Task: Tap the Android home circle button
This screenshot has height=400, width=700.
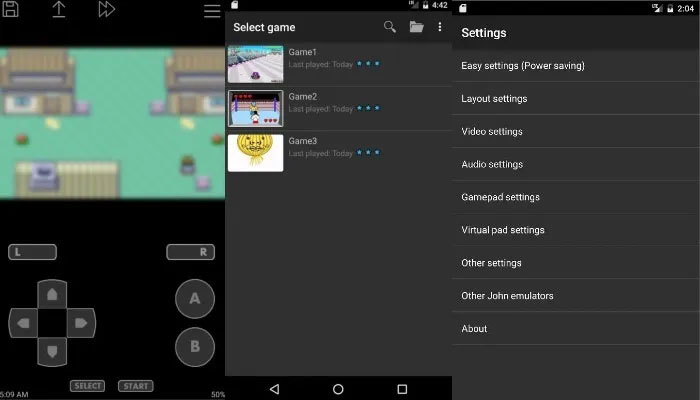Action: pos(338,389)
